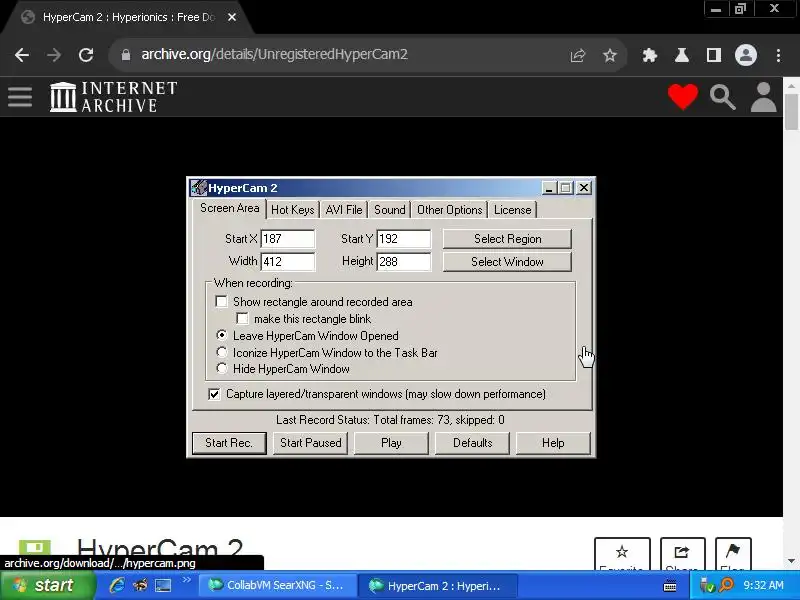Image resolution: width=800 pixels, height=600 pixels.
Task: Open the AVI File tab
Action: pyautogui.click(x=344, y=210)
